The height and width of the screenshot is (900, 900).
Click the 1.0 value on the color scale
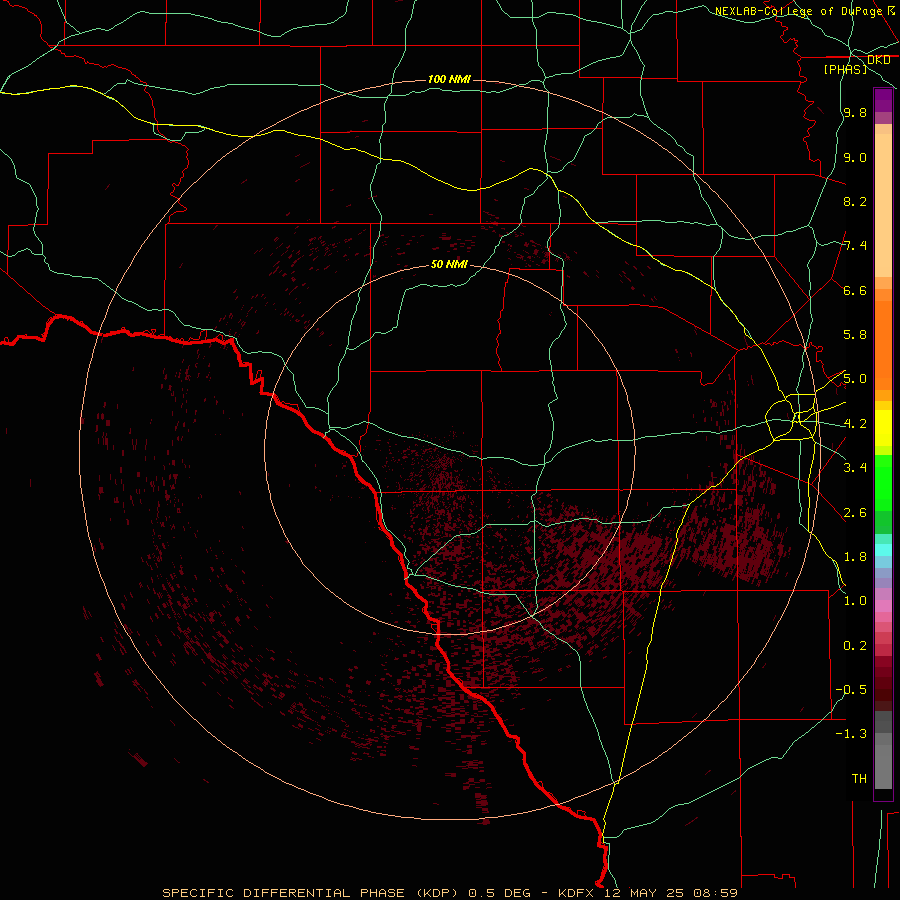(x=855, y=601)
